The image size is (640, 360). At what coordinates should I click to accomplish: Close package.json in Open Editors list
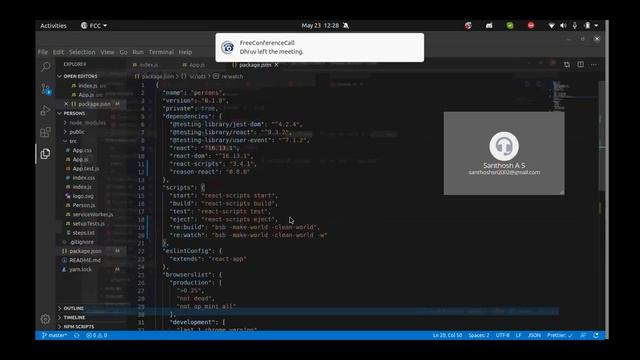(x=66, y=104)
